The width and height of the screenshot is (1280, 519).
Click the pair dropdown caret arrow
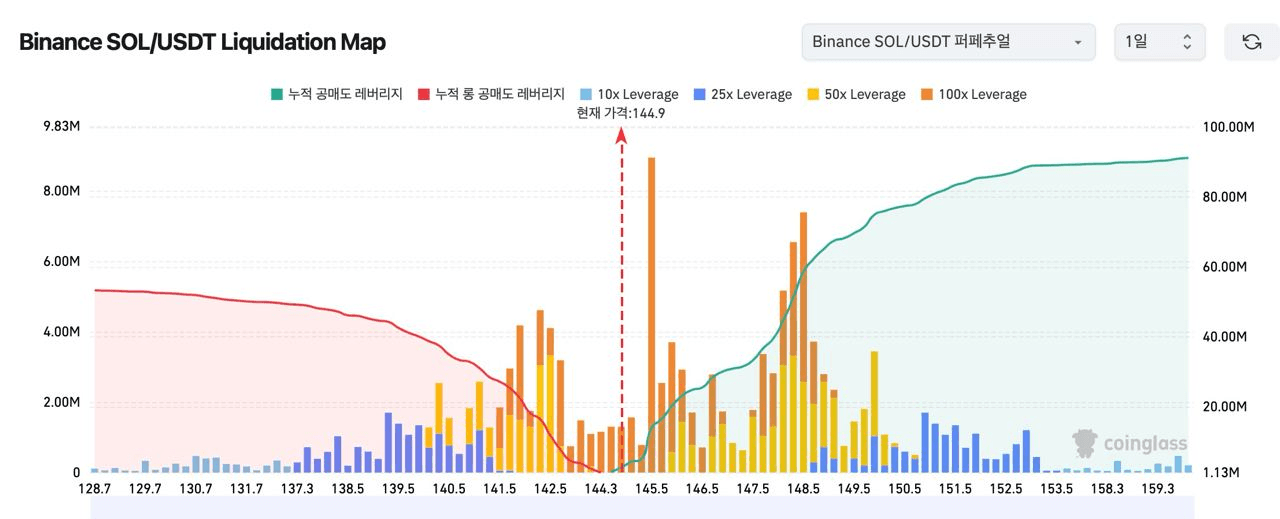click(1077, 43)
